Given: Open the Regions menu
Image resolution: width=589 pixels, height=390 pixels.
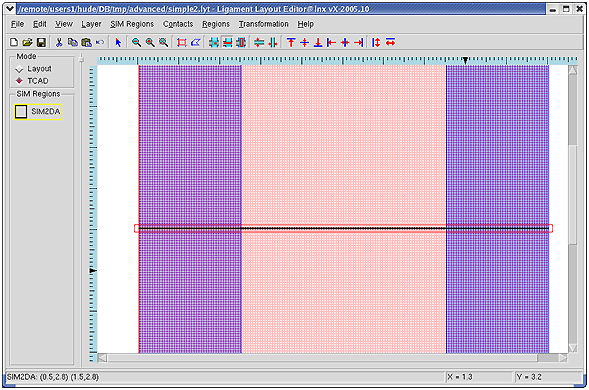Looking at the screenshot, I should click(216, 24).
